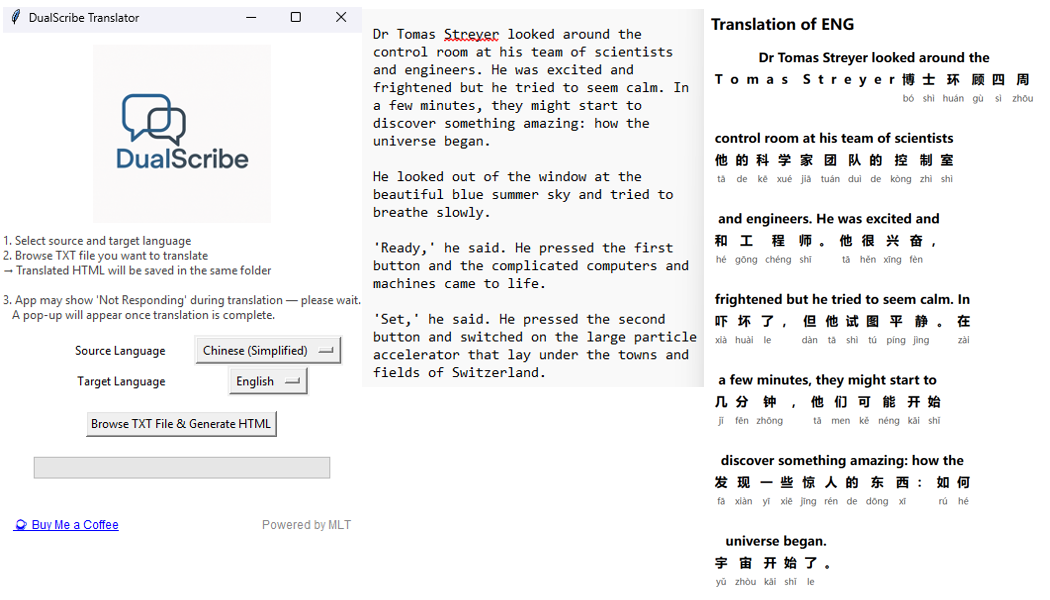The width and height of the screenshot is (1050, 600).
Task: Click the Target Language label
Action: (x=121, y=382)
